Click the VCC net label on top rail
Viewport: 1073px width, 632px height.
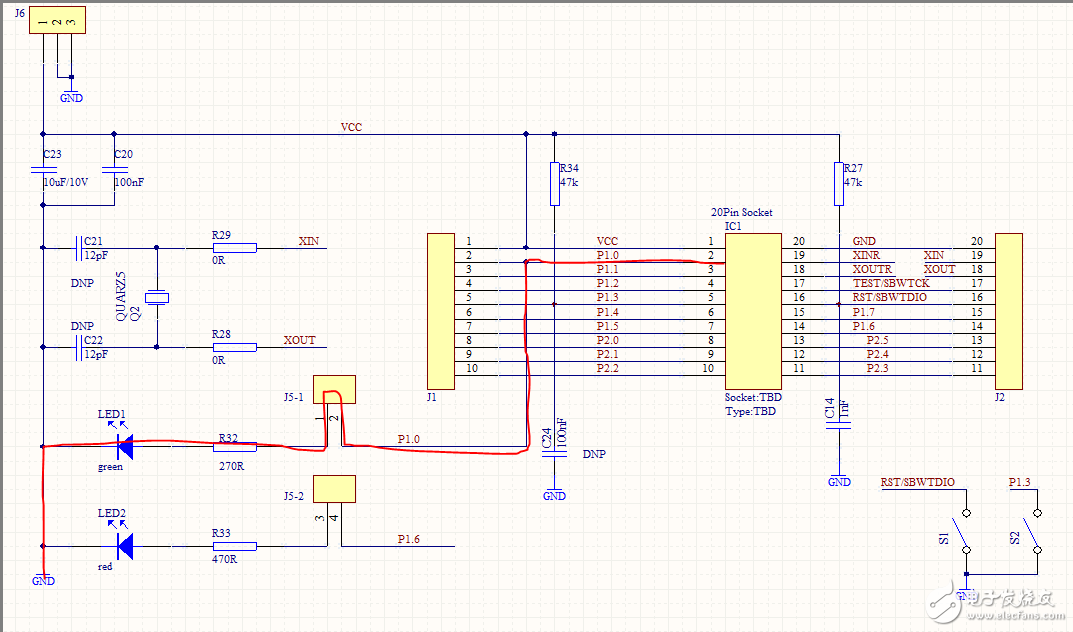point(351,127)
